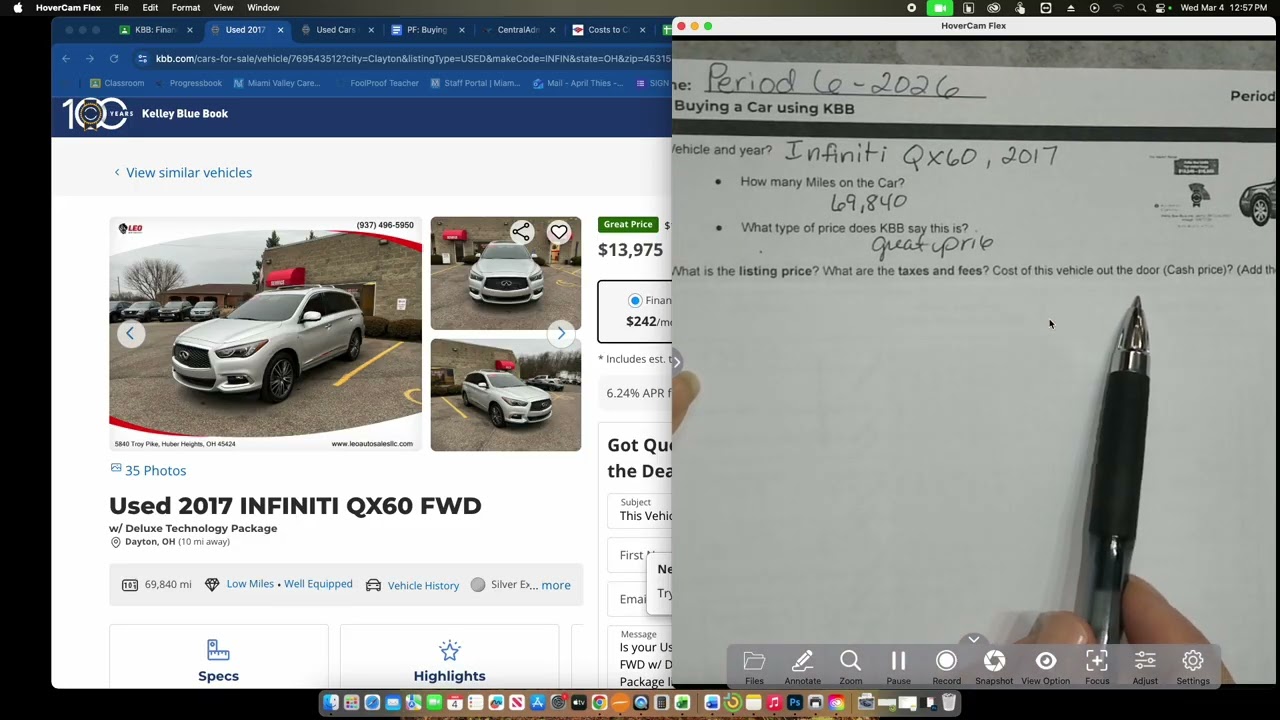Open Files in HoverCam toolbar
This screenshot has width=1280, height=720.
pos(754,667)
